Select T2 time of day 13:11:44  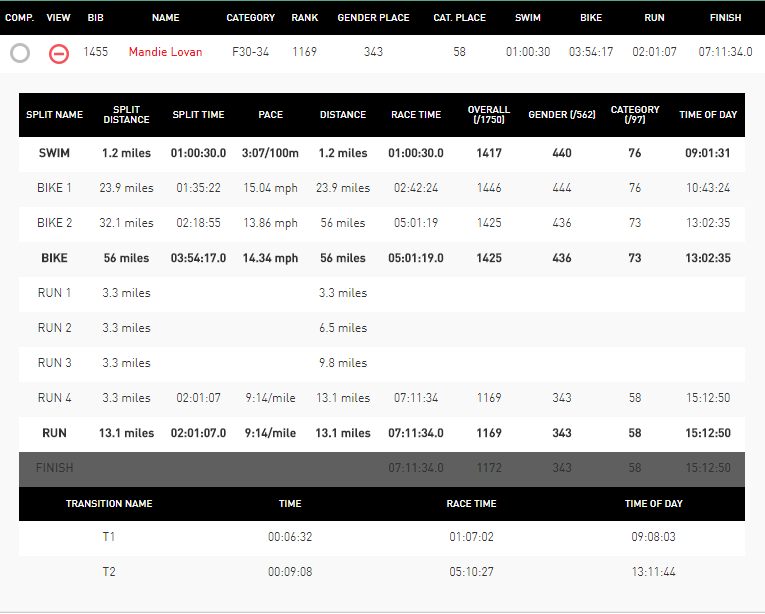(x=653, y=572)
